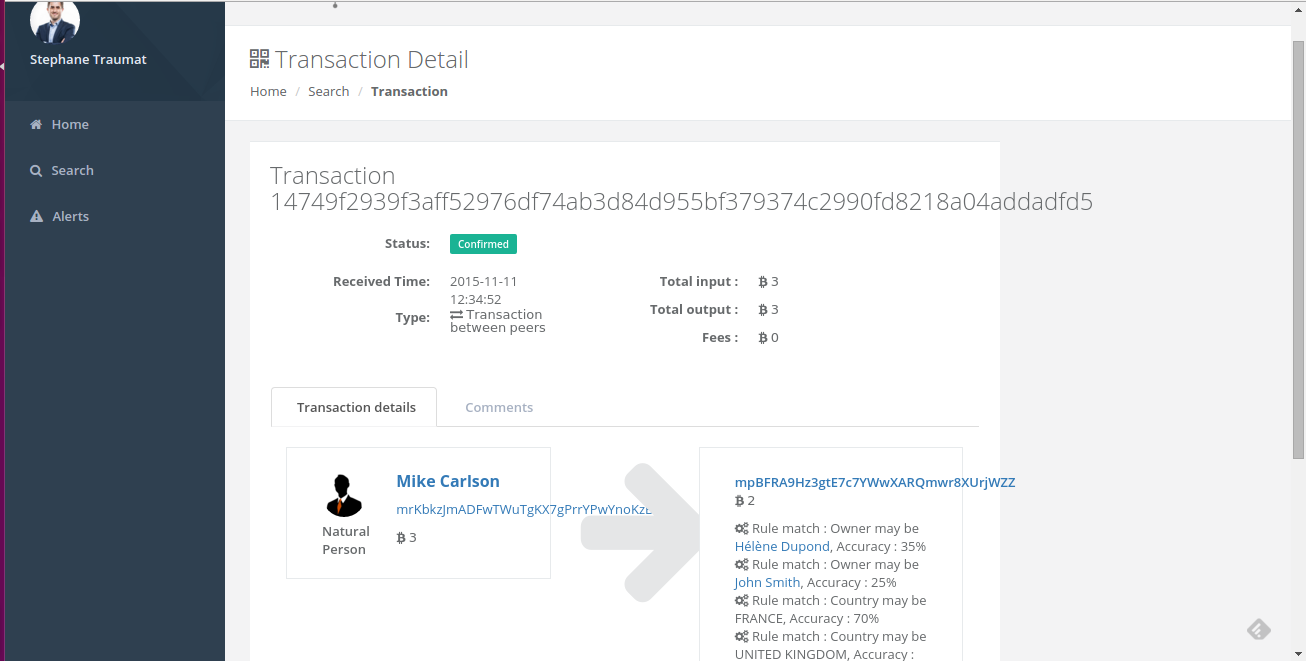Click Stephane Traumat's profile avatar
Screen dimensions: 1306x661
tap(55, 20)
